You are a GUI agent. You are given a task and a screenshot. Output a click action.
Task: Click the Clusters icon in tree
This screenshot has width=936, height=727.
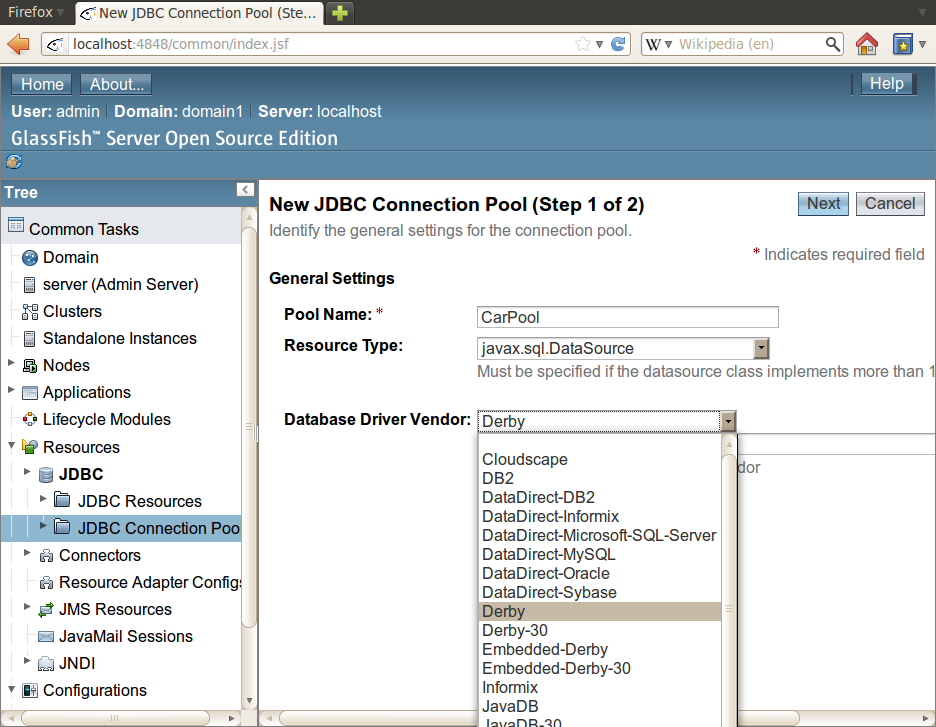pos(29,311)
